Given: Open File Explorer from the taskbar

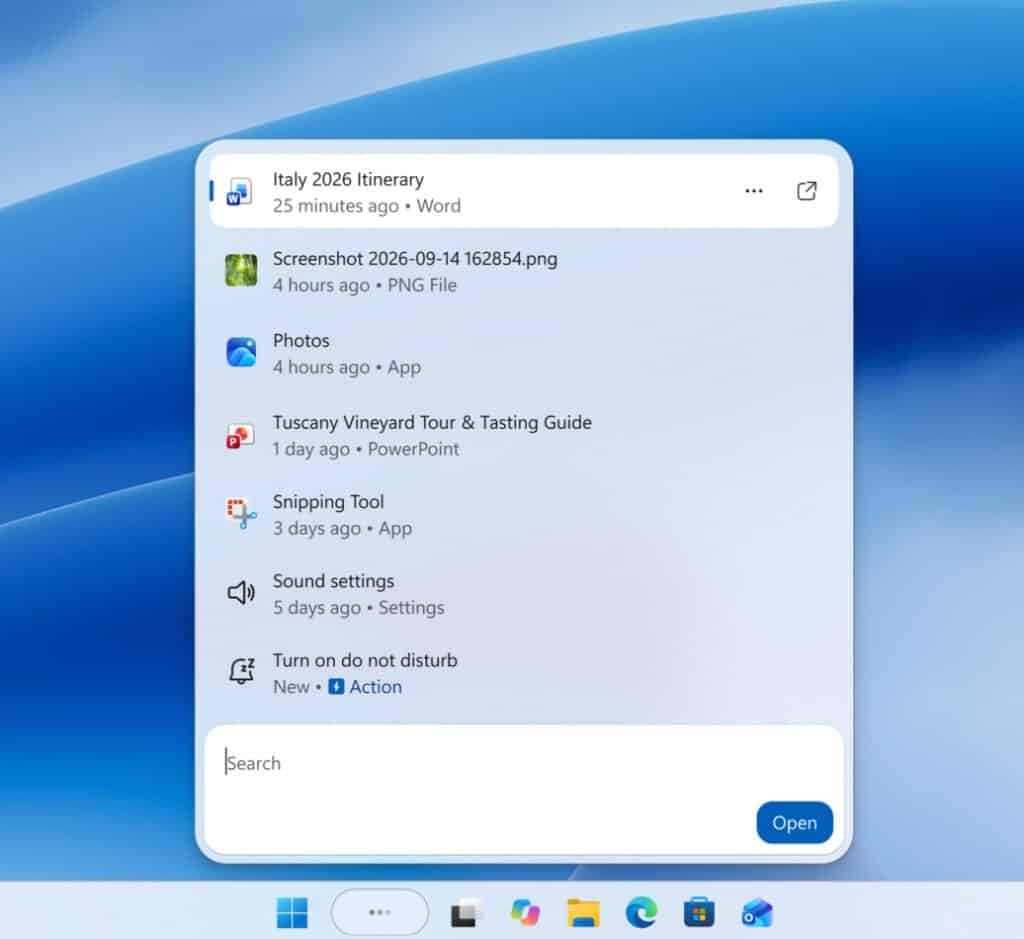Looking at the screenshot, I should pyautogui.click(x=583, y=912).
